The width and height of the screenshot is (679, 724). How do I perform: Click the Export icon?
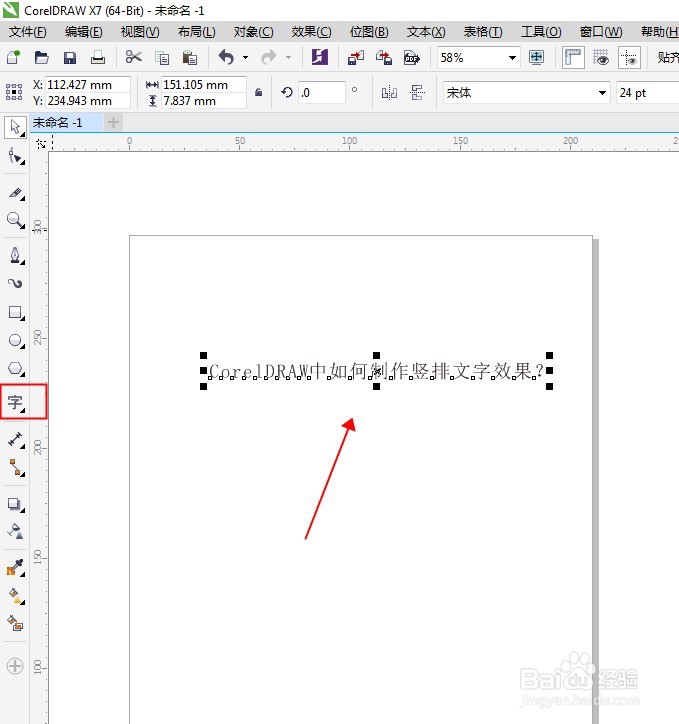pos(384,58)
